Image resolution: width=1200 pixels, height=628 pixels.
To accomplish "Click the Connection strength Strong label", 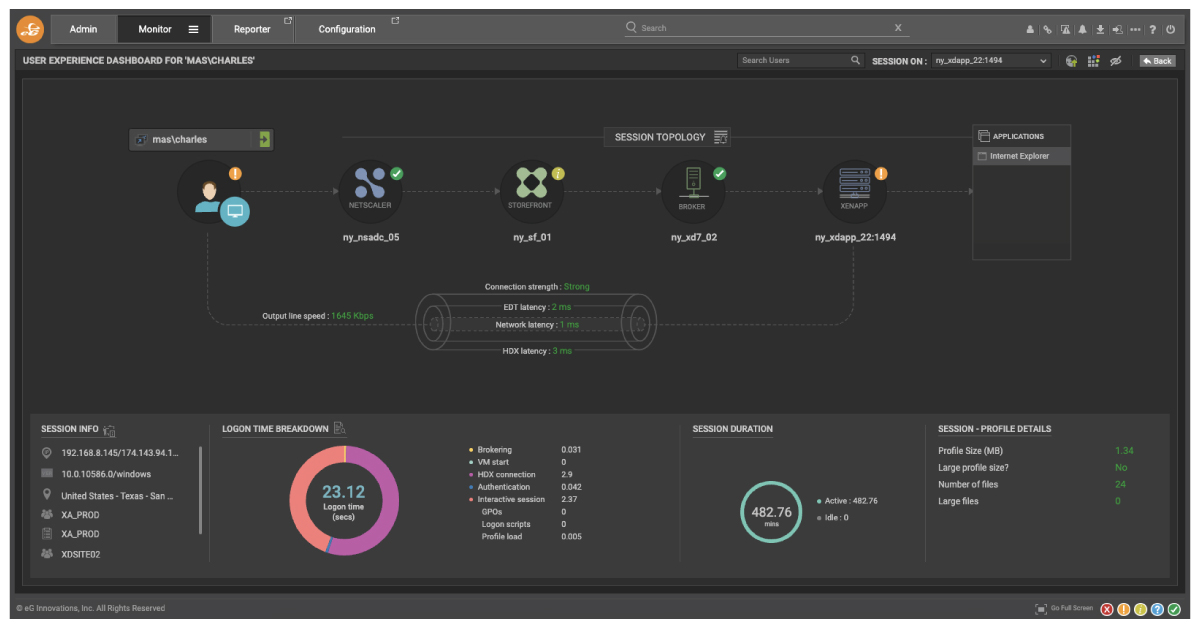I will [537, 287].
